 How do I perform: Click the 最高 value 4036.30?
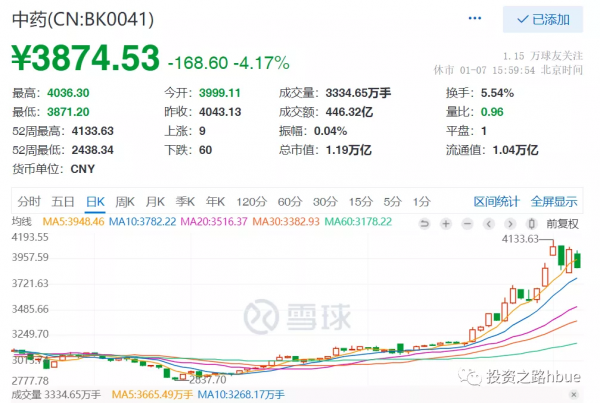(68, 93)
